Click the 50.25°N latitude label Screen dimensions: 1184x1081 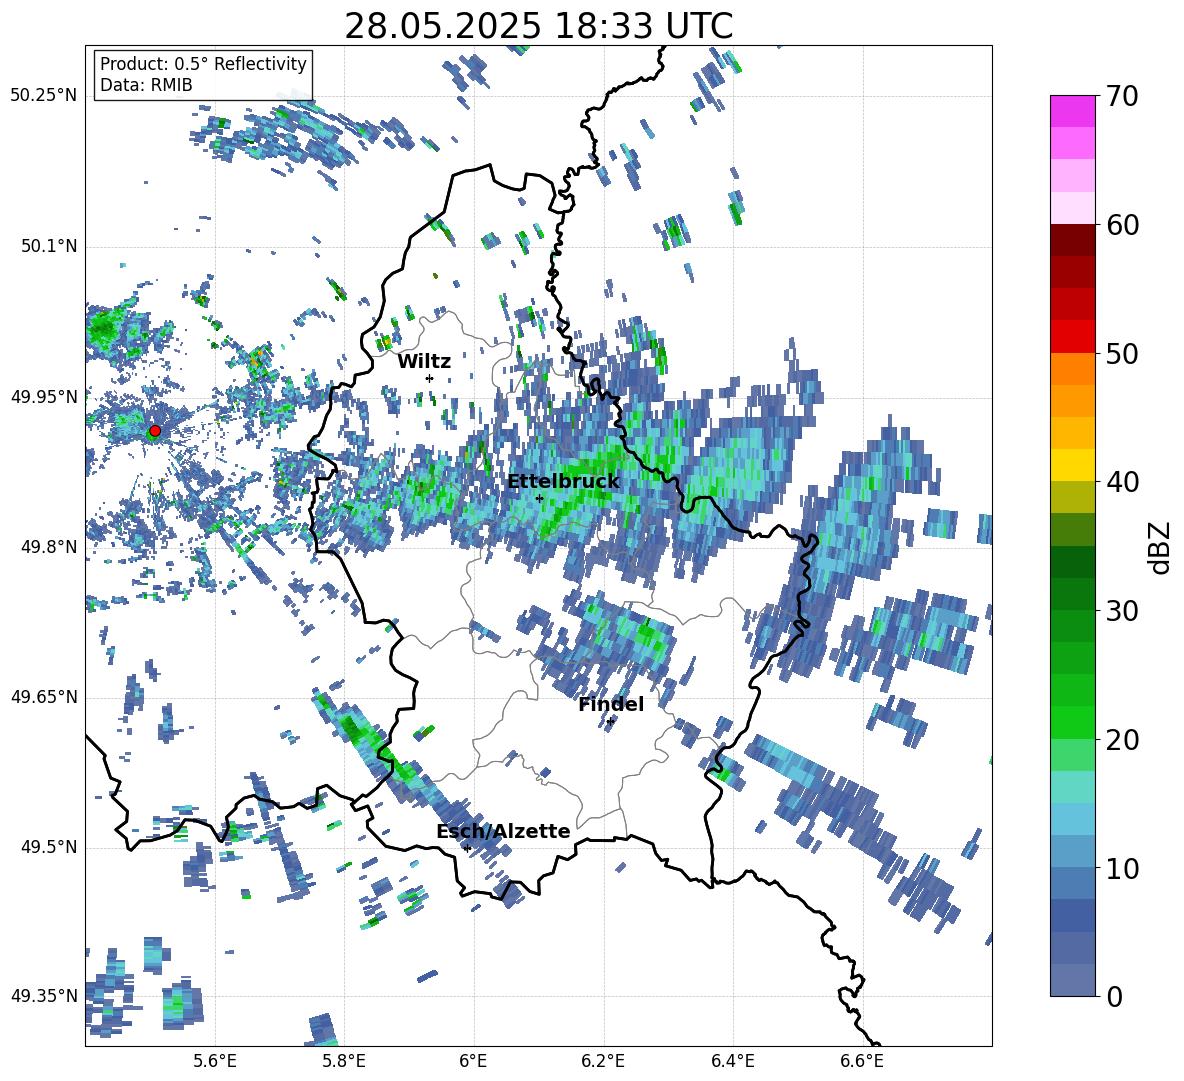(44, 96)
